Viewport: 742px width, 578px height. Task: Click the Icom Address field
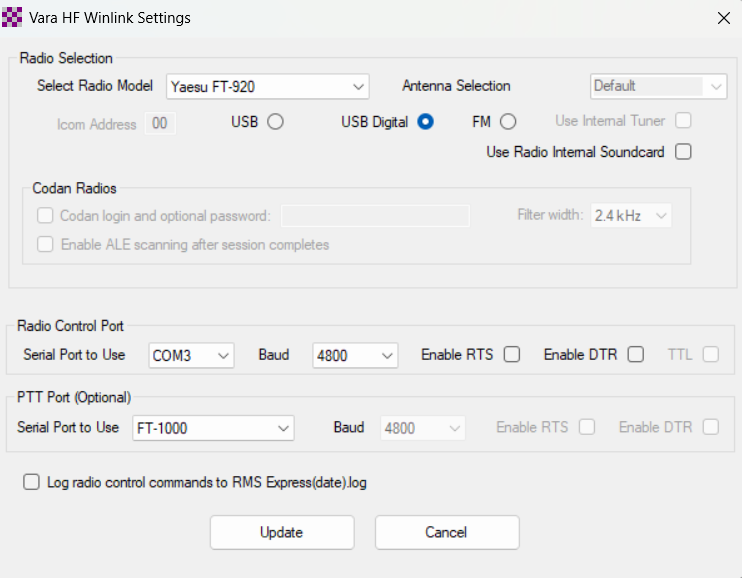(161, 123)
